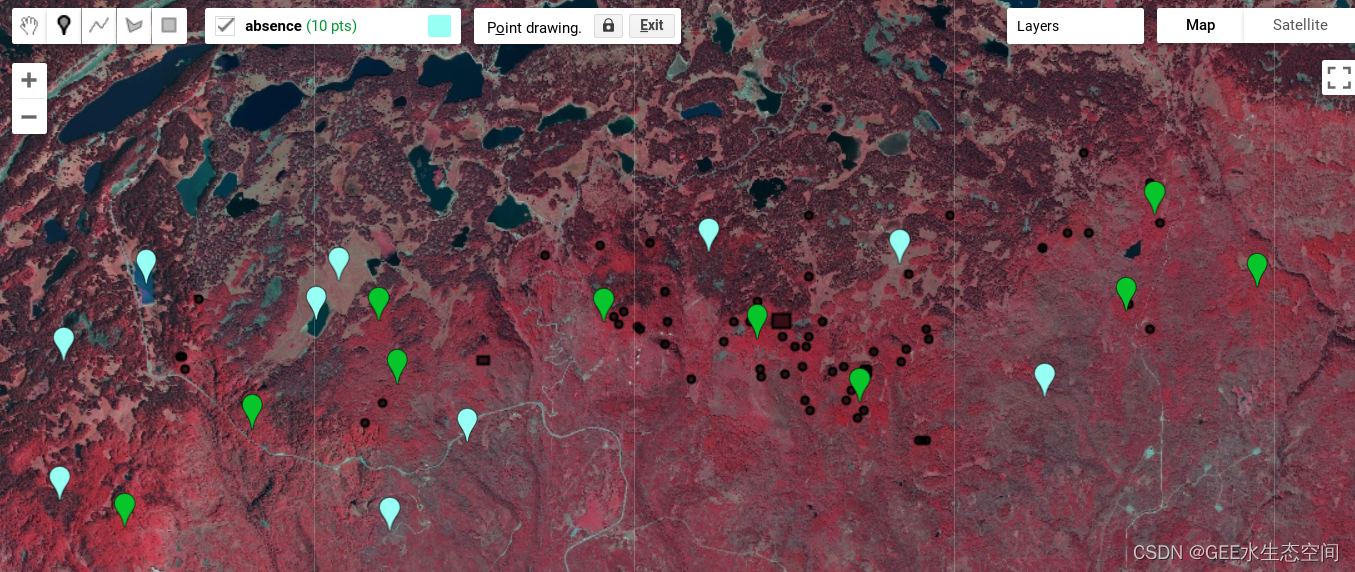Screen dimensions: 1355x572
Task: Toggle fullscreen map view
Action: [1339, 78]
